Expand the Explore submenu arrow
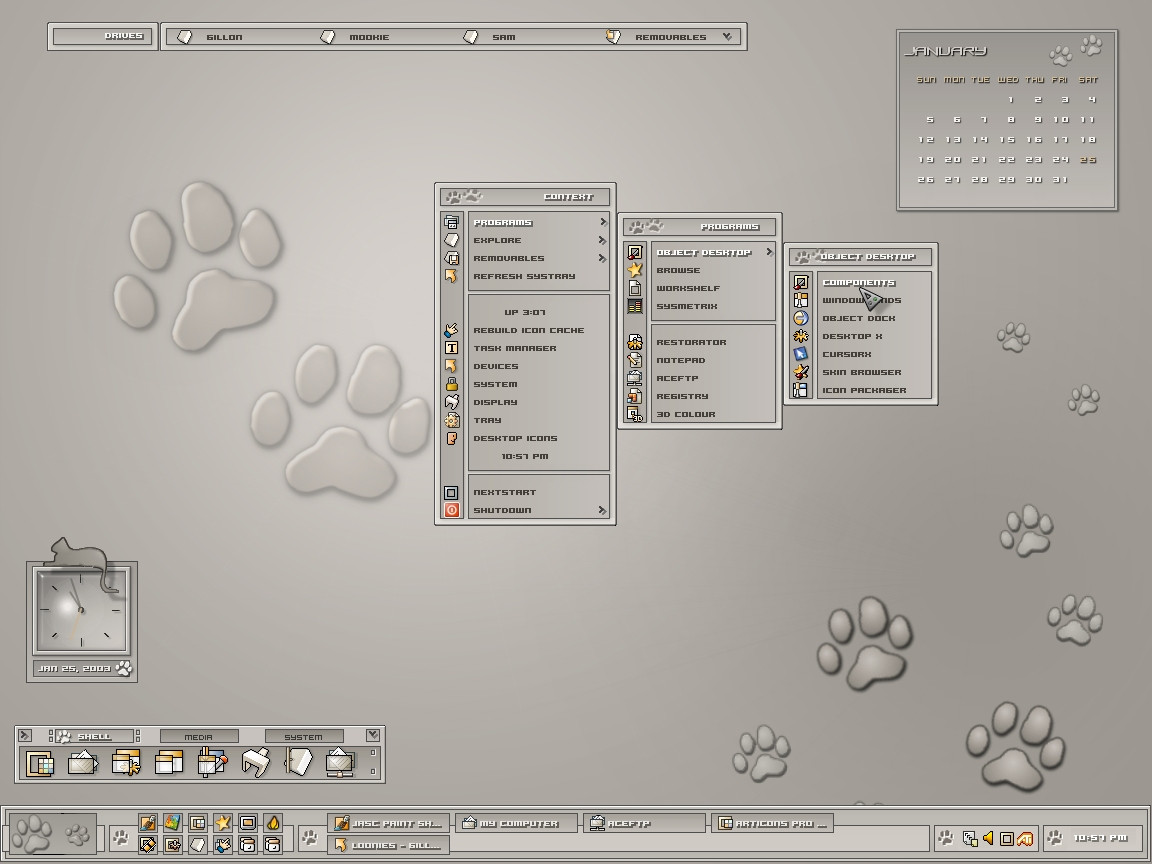Image resolution: width=1152 pixels, height=864 pixels. [602, 240]
